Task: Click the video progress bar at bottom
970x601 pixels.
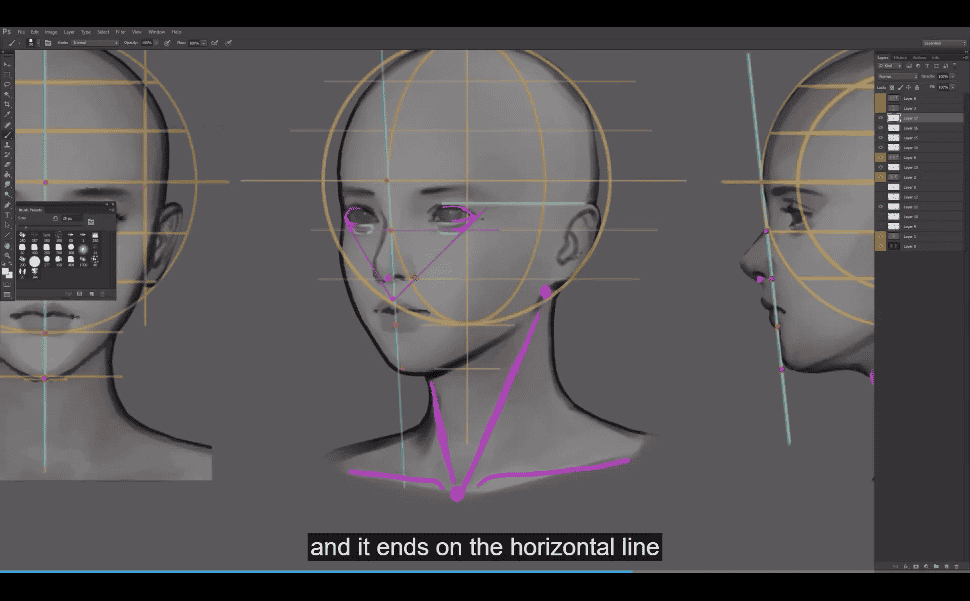Action: click(485, 571)
